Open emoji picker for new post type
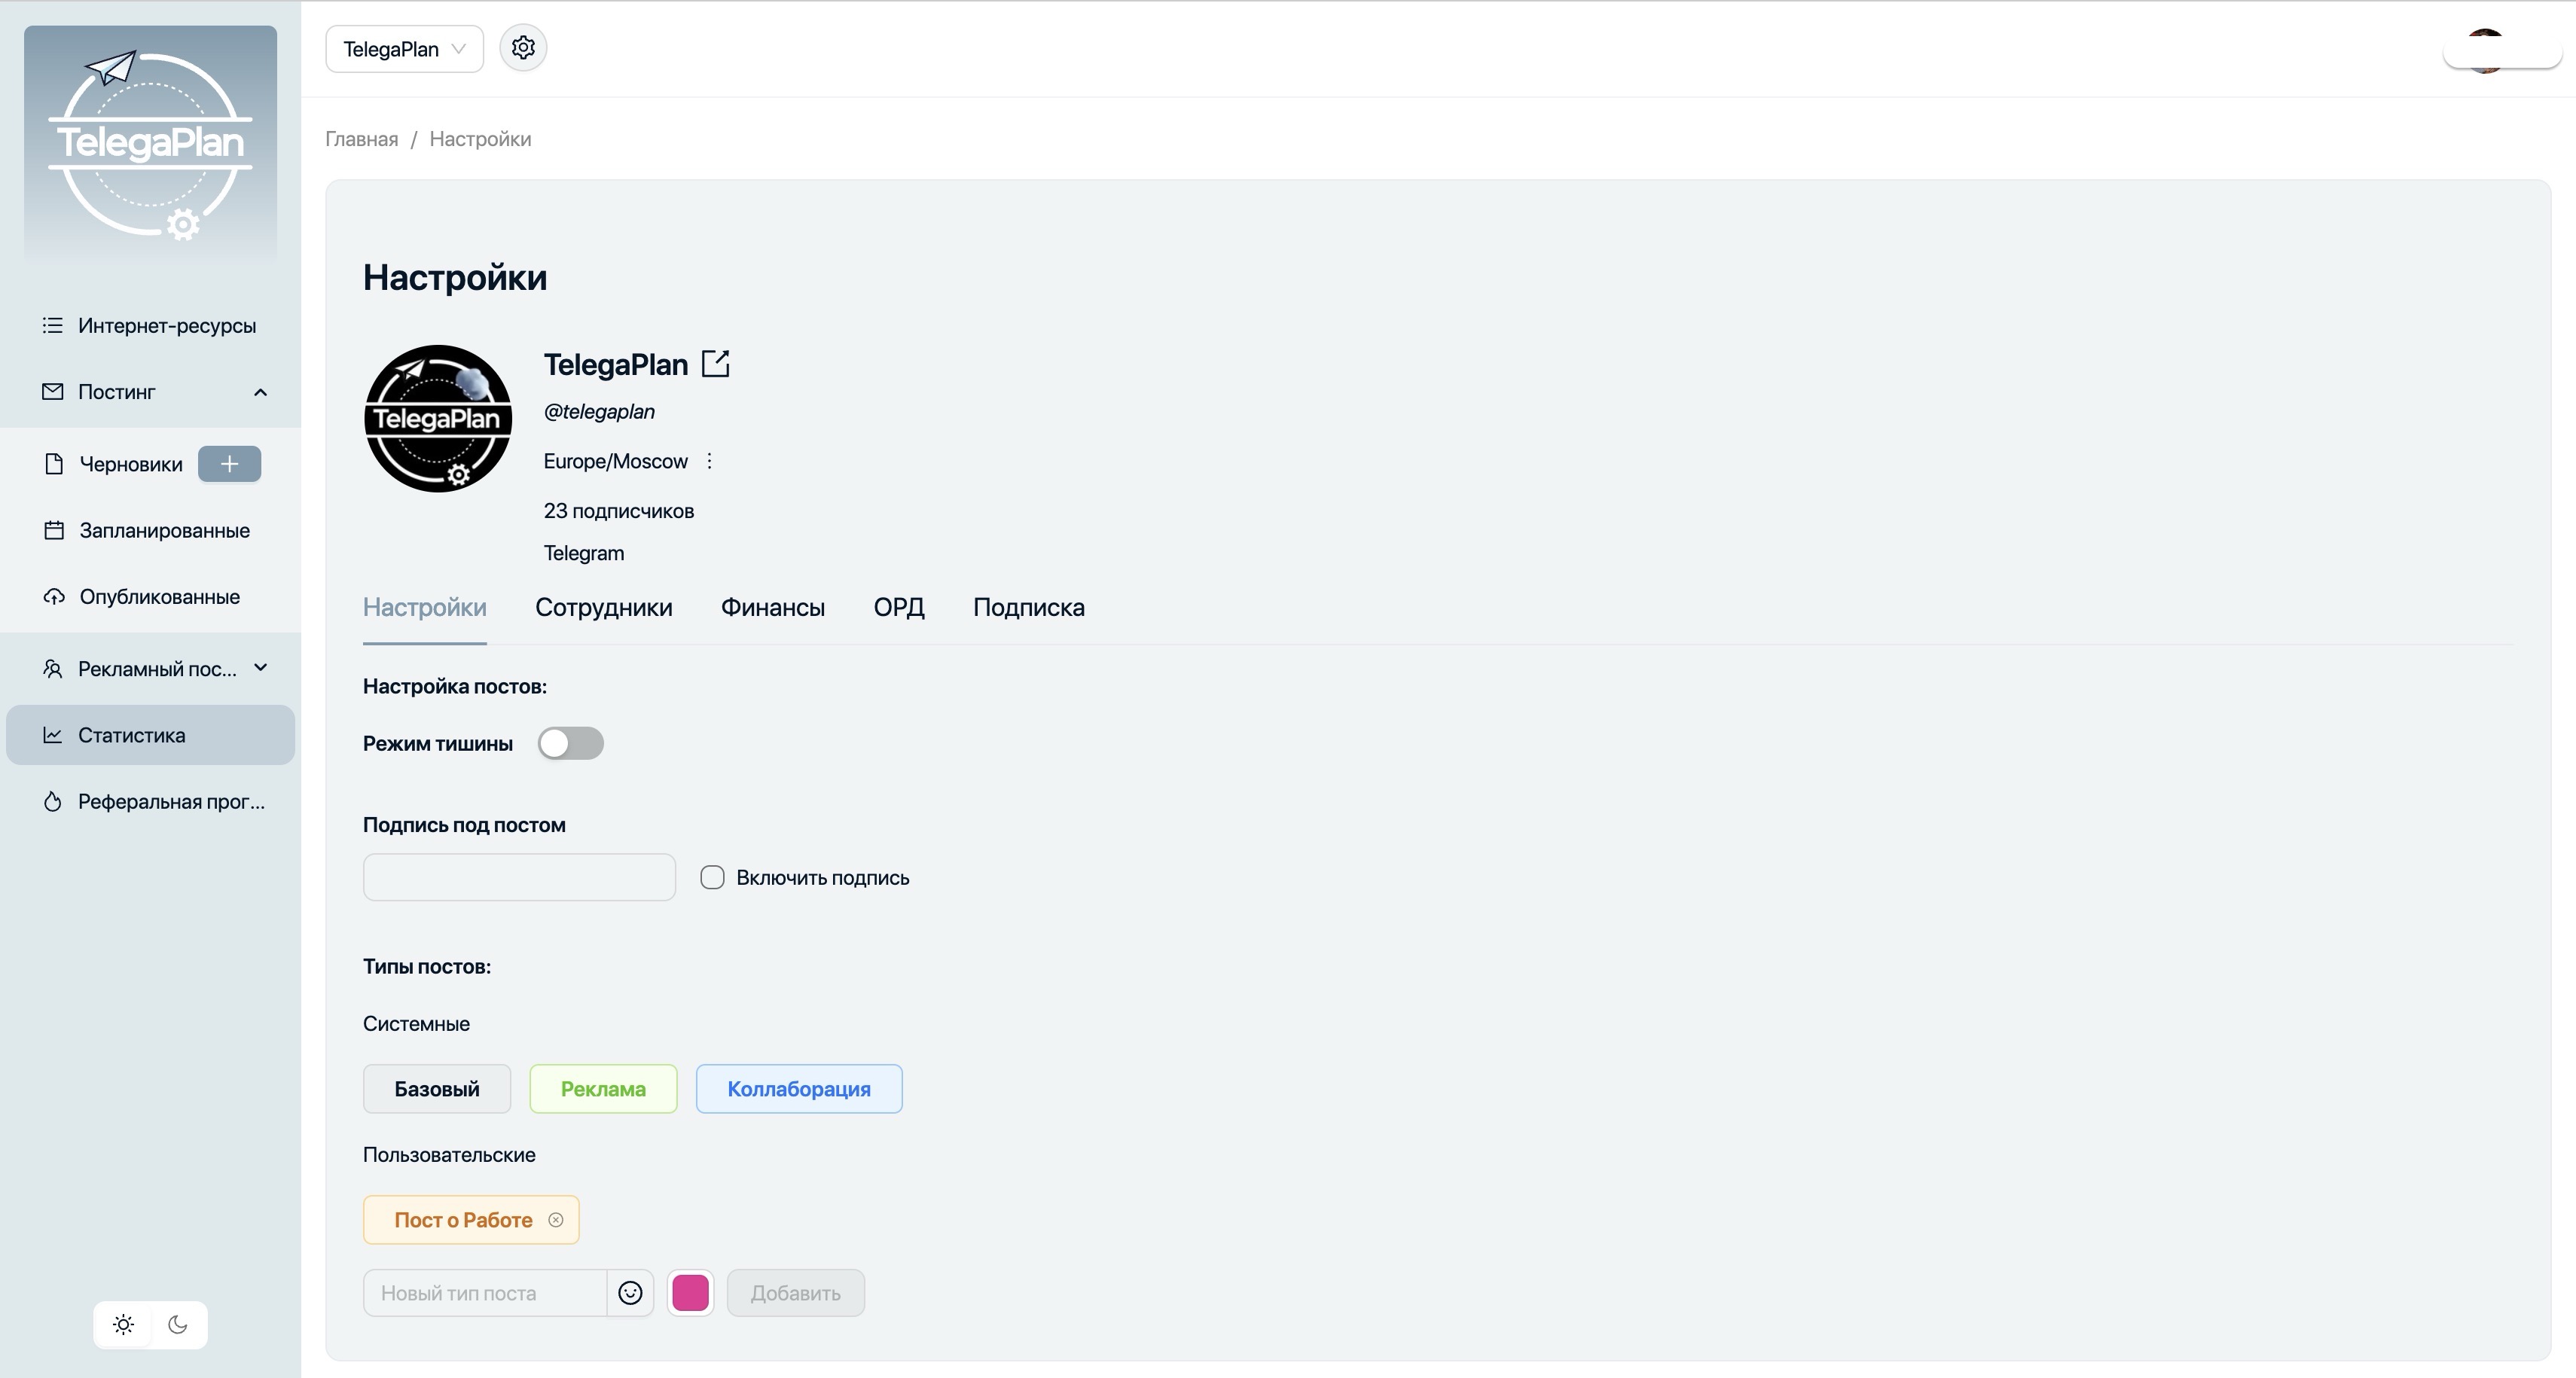Viewport: 2576px width, 1378px height. (x=630, y=1293)
